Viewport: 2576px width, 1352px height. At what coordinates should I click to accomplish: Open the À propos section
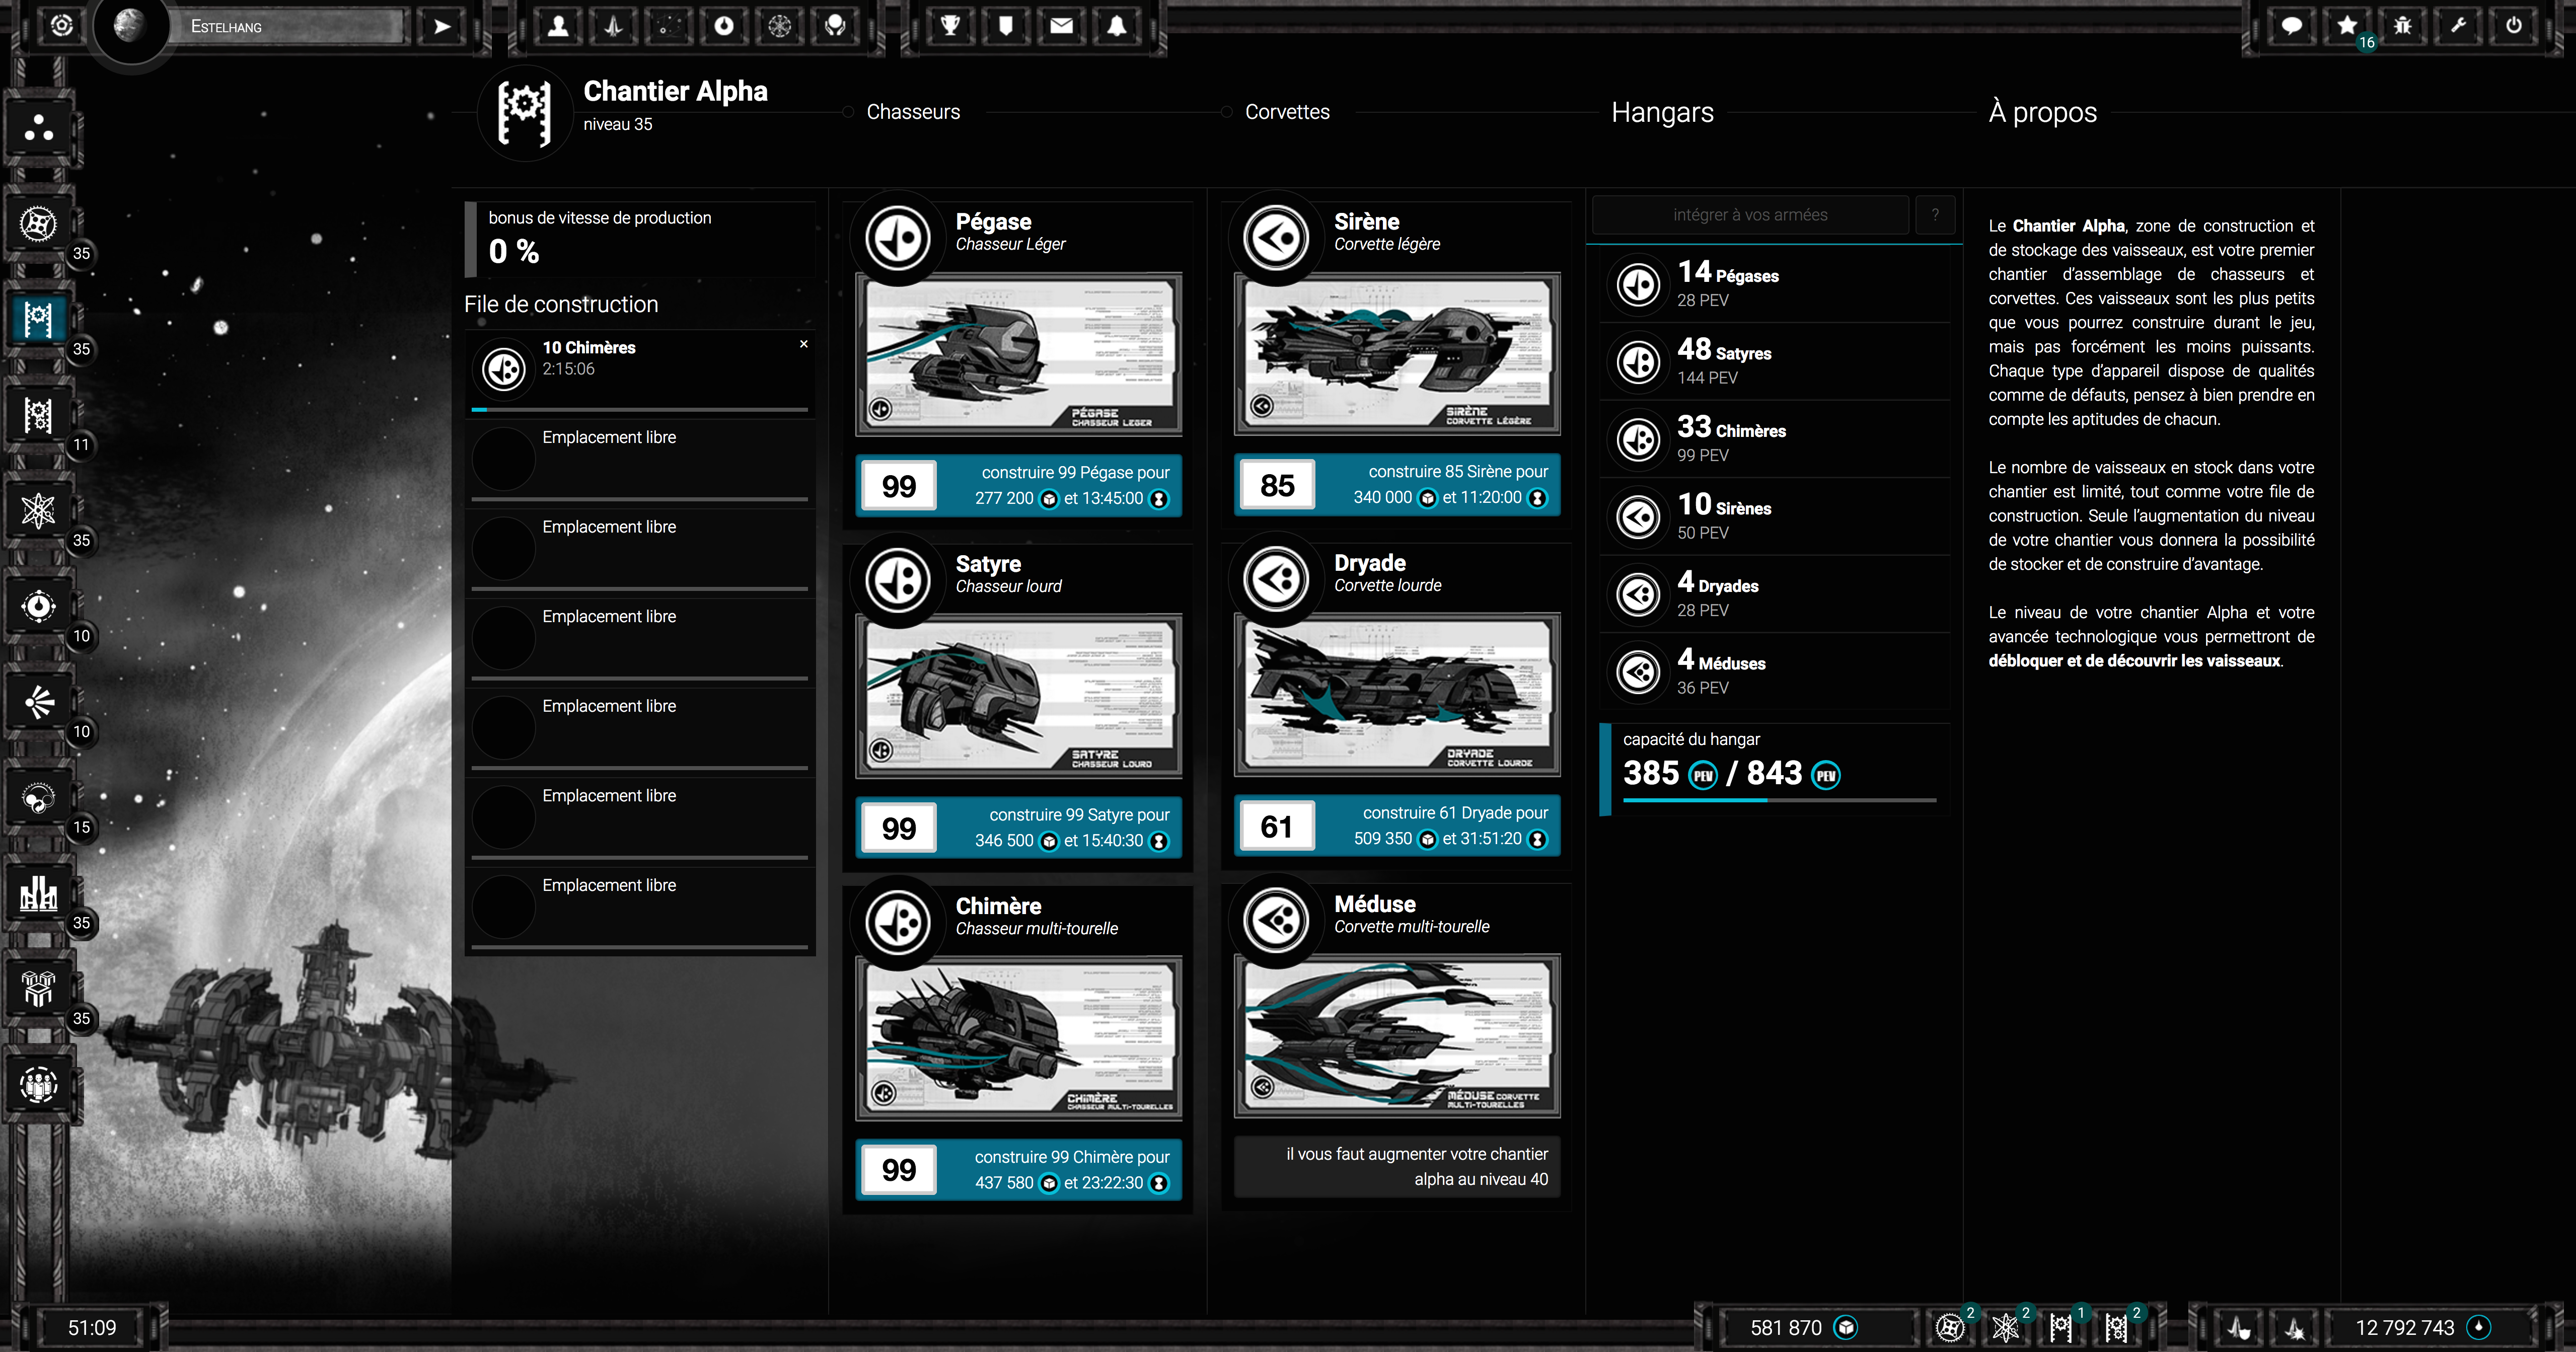pos(2042,112)
